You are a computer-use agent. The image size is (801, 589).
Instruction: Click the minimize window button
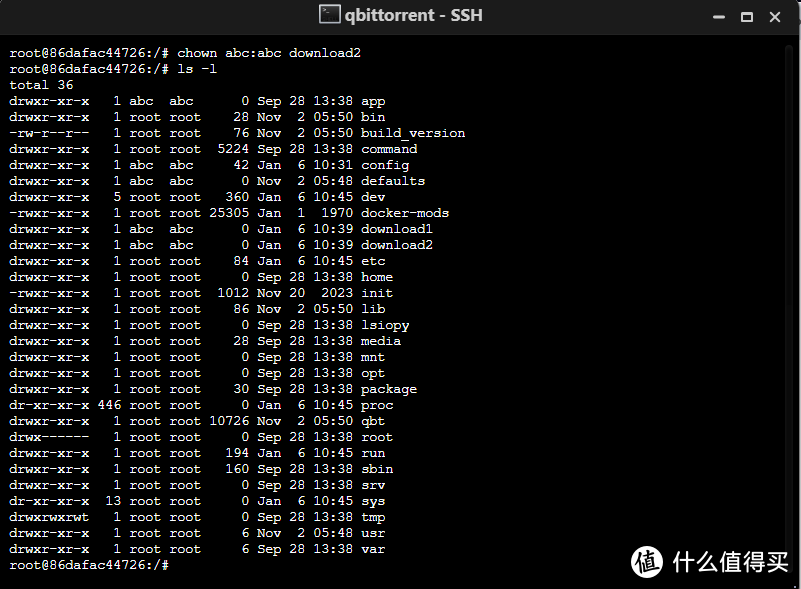718,17
